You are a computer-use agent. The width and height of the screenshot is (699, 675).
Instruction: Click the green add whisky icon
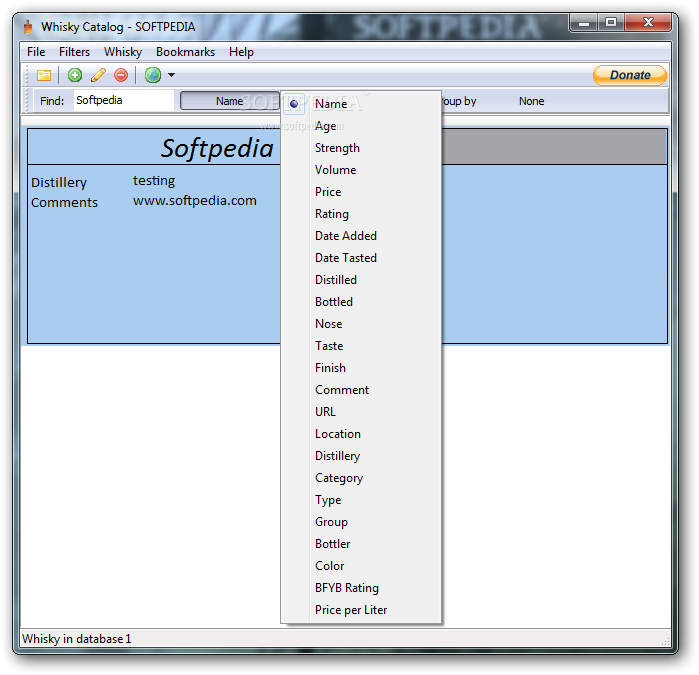pos(75,75)
